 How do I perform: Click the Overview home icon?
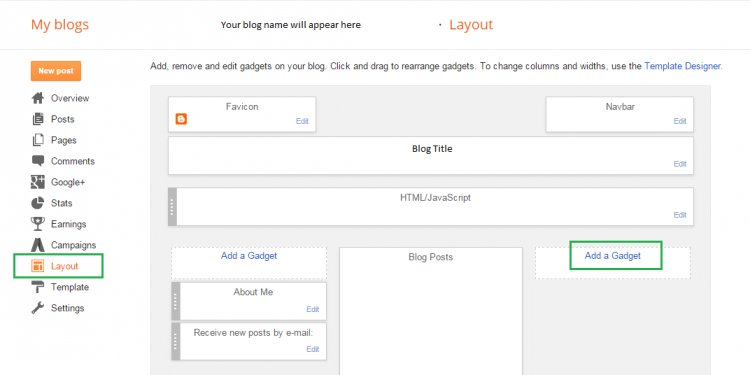[x=38, y=98]
